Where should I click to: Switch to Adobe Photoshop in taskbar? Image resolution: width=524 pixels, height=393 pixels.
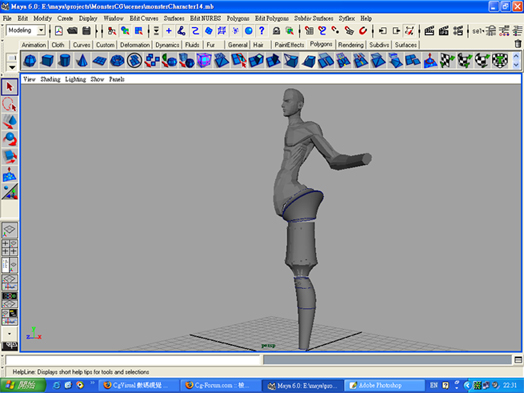point(384,385)
